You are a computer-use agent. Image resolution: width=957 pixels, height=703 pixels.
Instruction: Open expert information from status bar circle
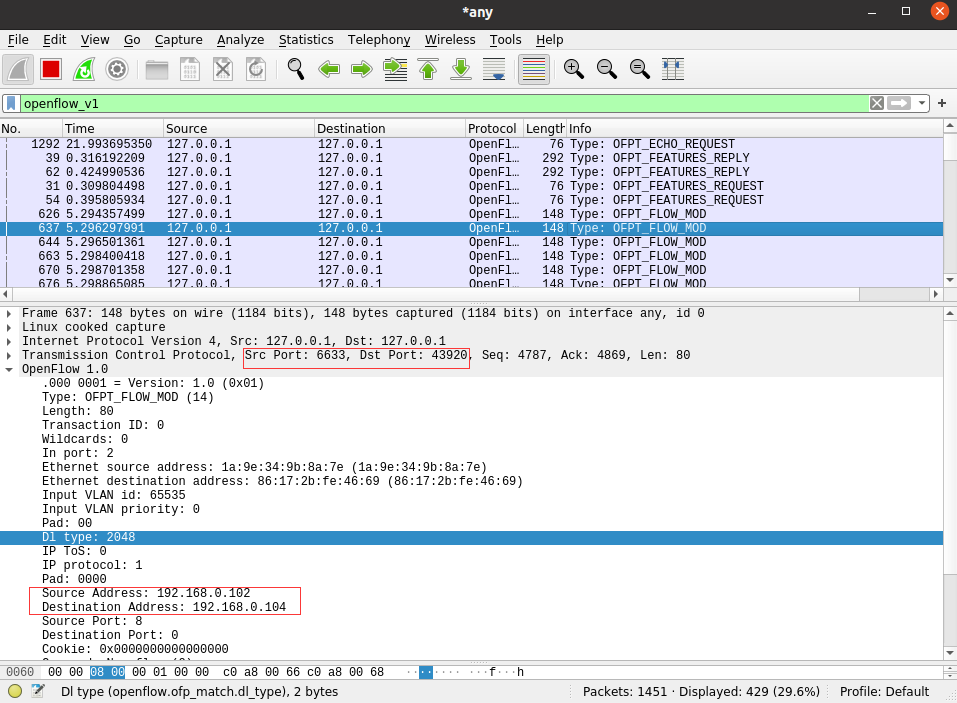pyautogui.click(x=15, y=691)
